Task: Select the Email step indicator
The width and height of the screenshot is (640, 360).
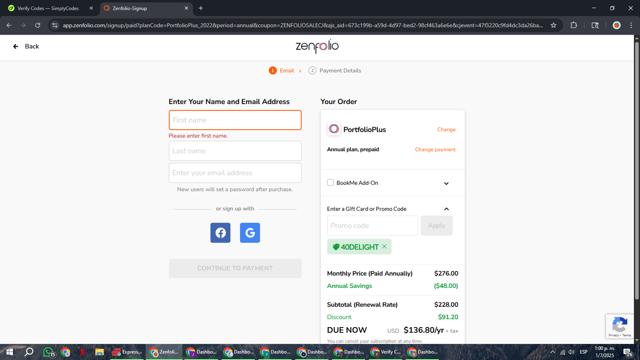Action: point(282,71)
